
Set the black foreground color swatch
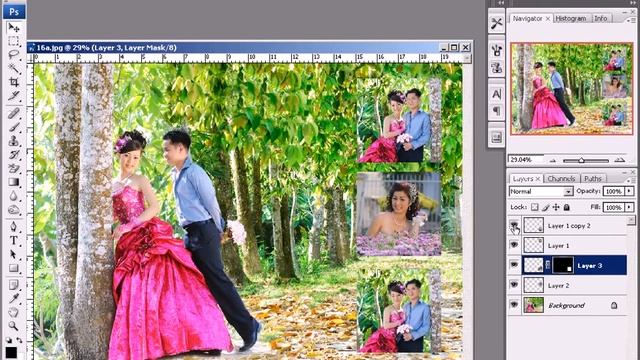click(x=11, y=352)
